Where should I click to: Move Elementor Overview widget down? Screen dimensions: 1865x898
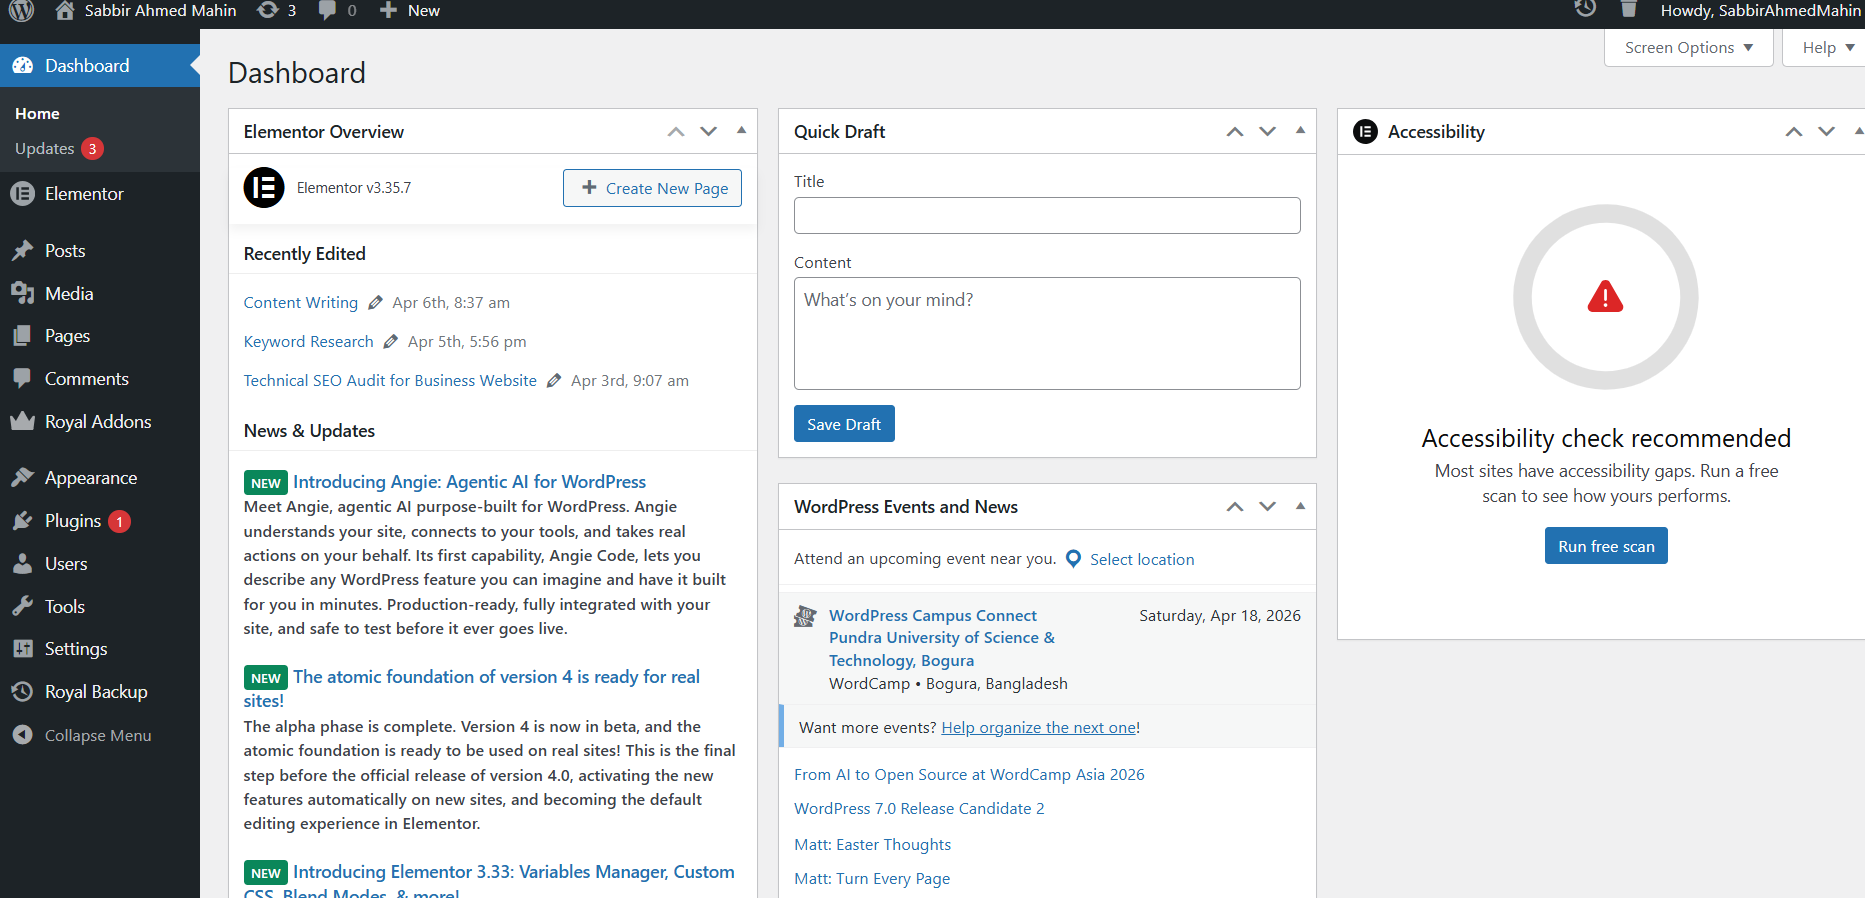(708, 131)
